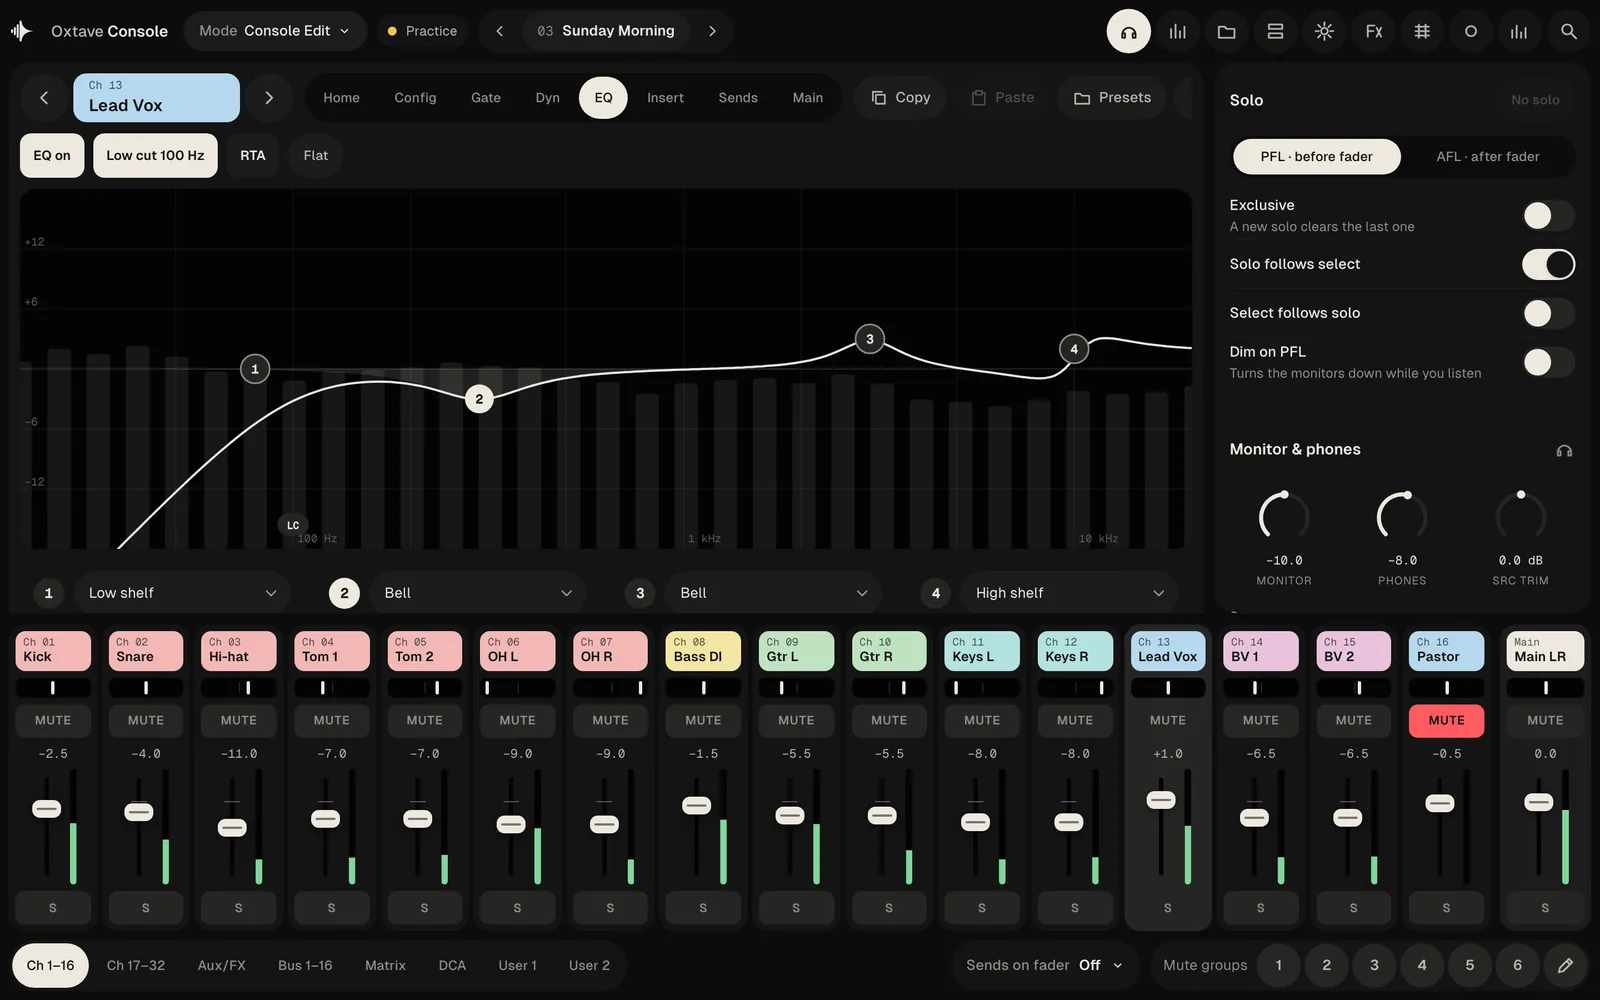The image size is (1600, 1000).
Task: Turn on Dim on PFL switch
Action: pos(1548,362)
